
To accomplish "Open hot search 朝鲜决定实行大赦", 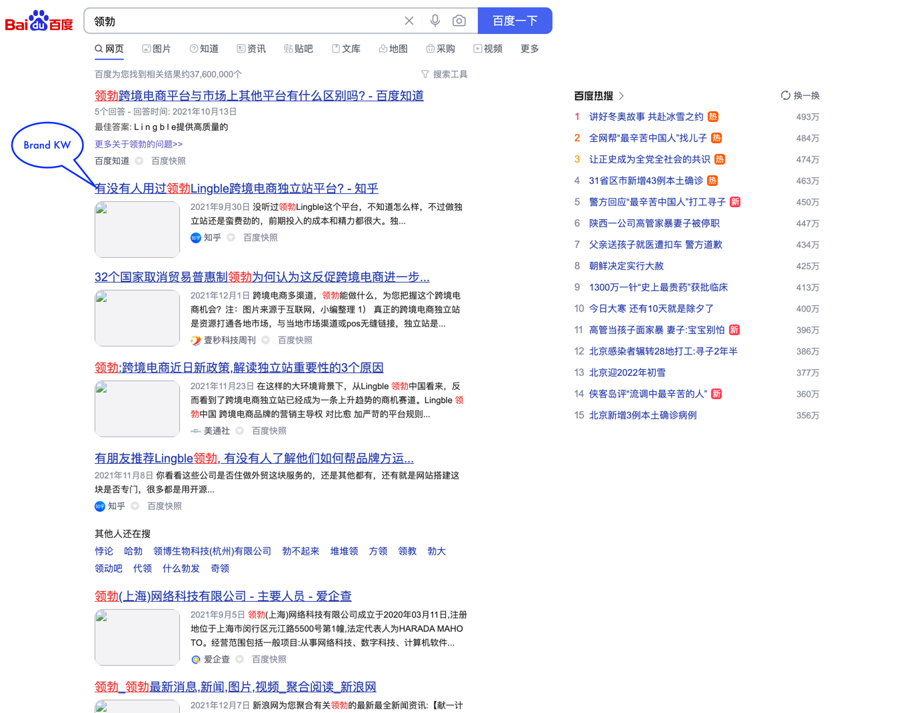I will point(626,266).
